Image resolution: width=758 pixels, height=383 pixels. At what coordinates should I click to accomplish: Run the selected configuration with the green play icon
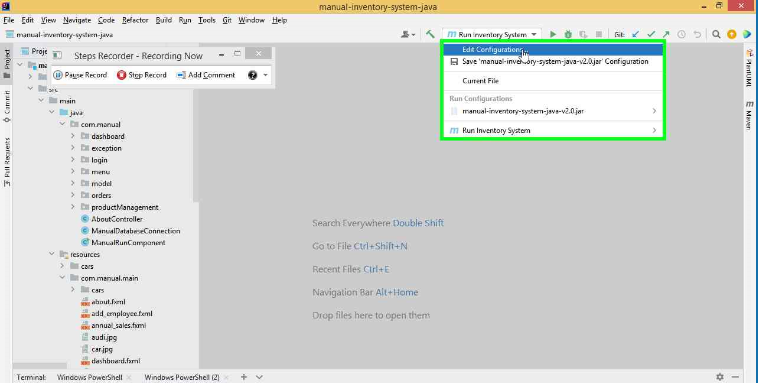pyautogui.click(x=553, y=34)
